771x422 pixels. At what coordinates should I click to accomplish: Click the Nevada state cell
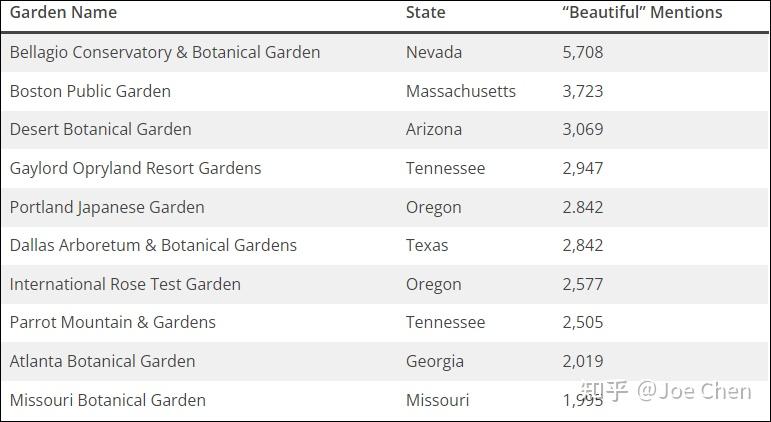(434, 52)
